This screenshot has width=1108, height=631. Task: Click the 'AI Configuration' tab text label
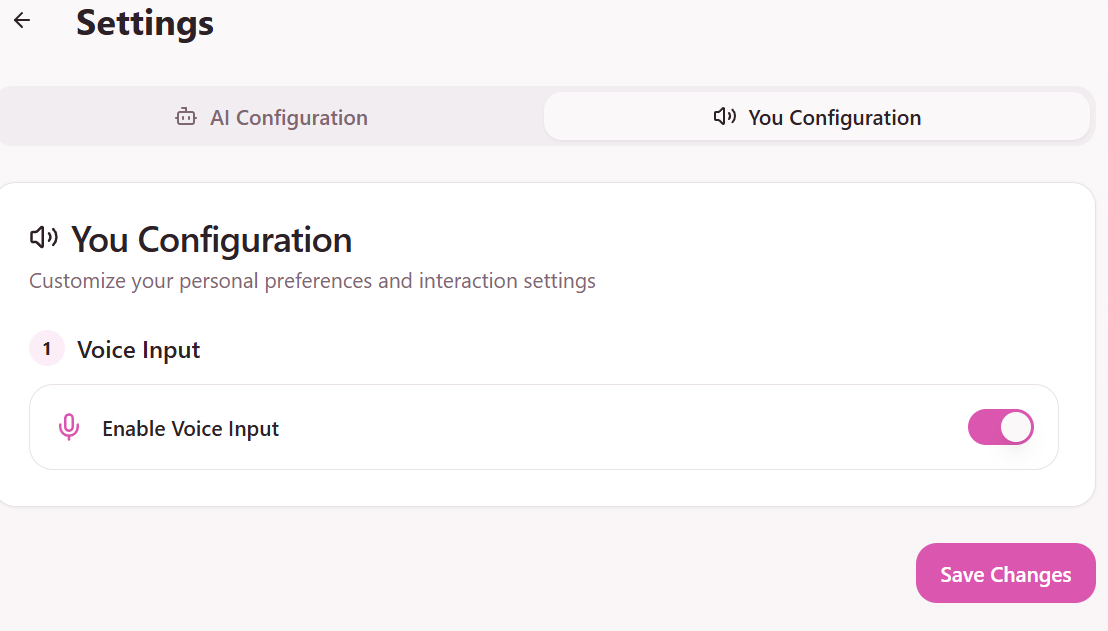click(x=289, y=118)
